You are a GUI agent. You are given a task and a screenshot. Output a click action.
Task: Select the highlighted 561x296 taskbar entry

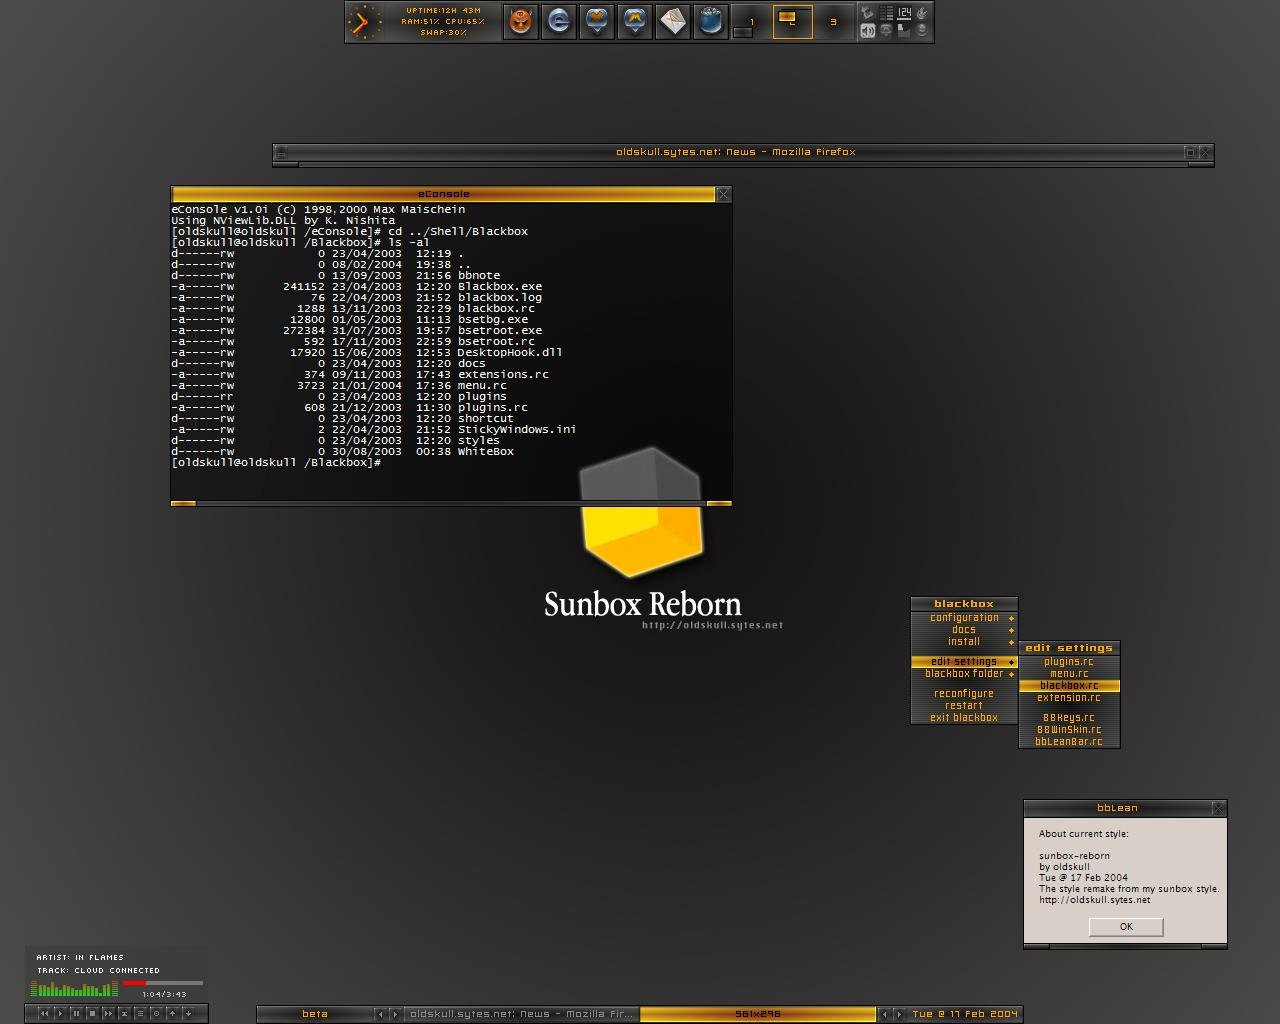click(758, 1014)
